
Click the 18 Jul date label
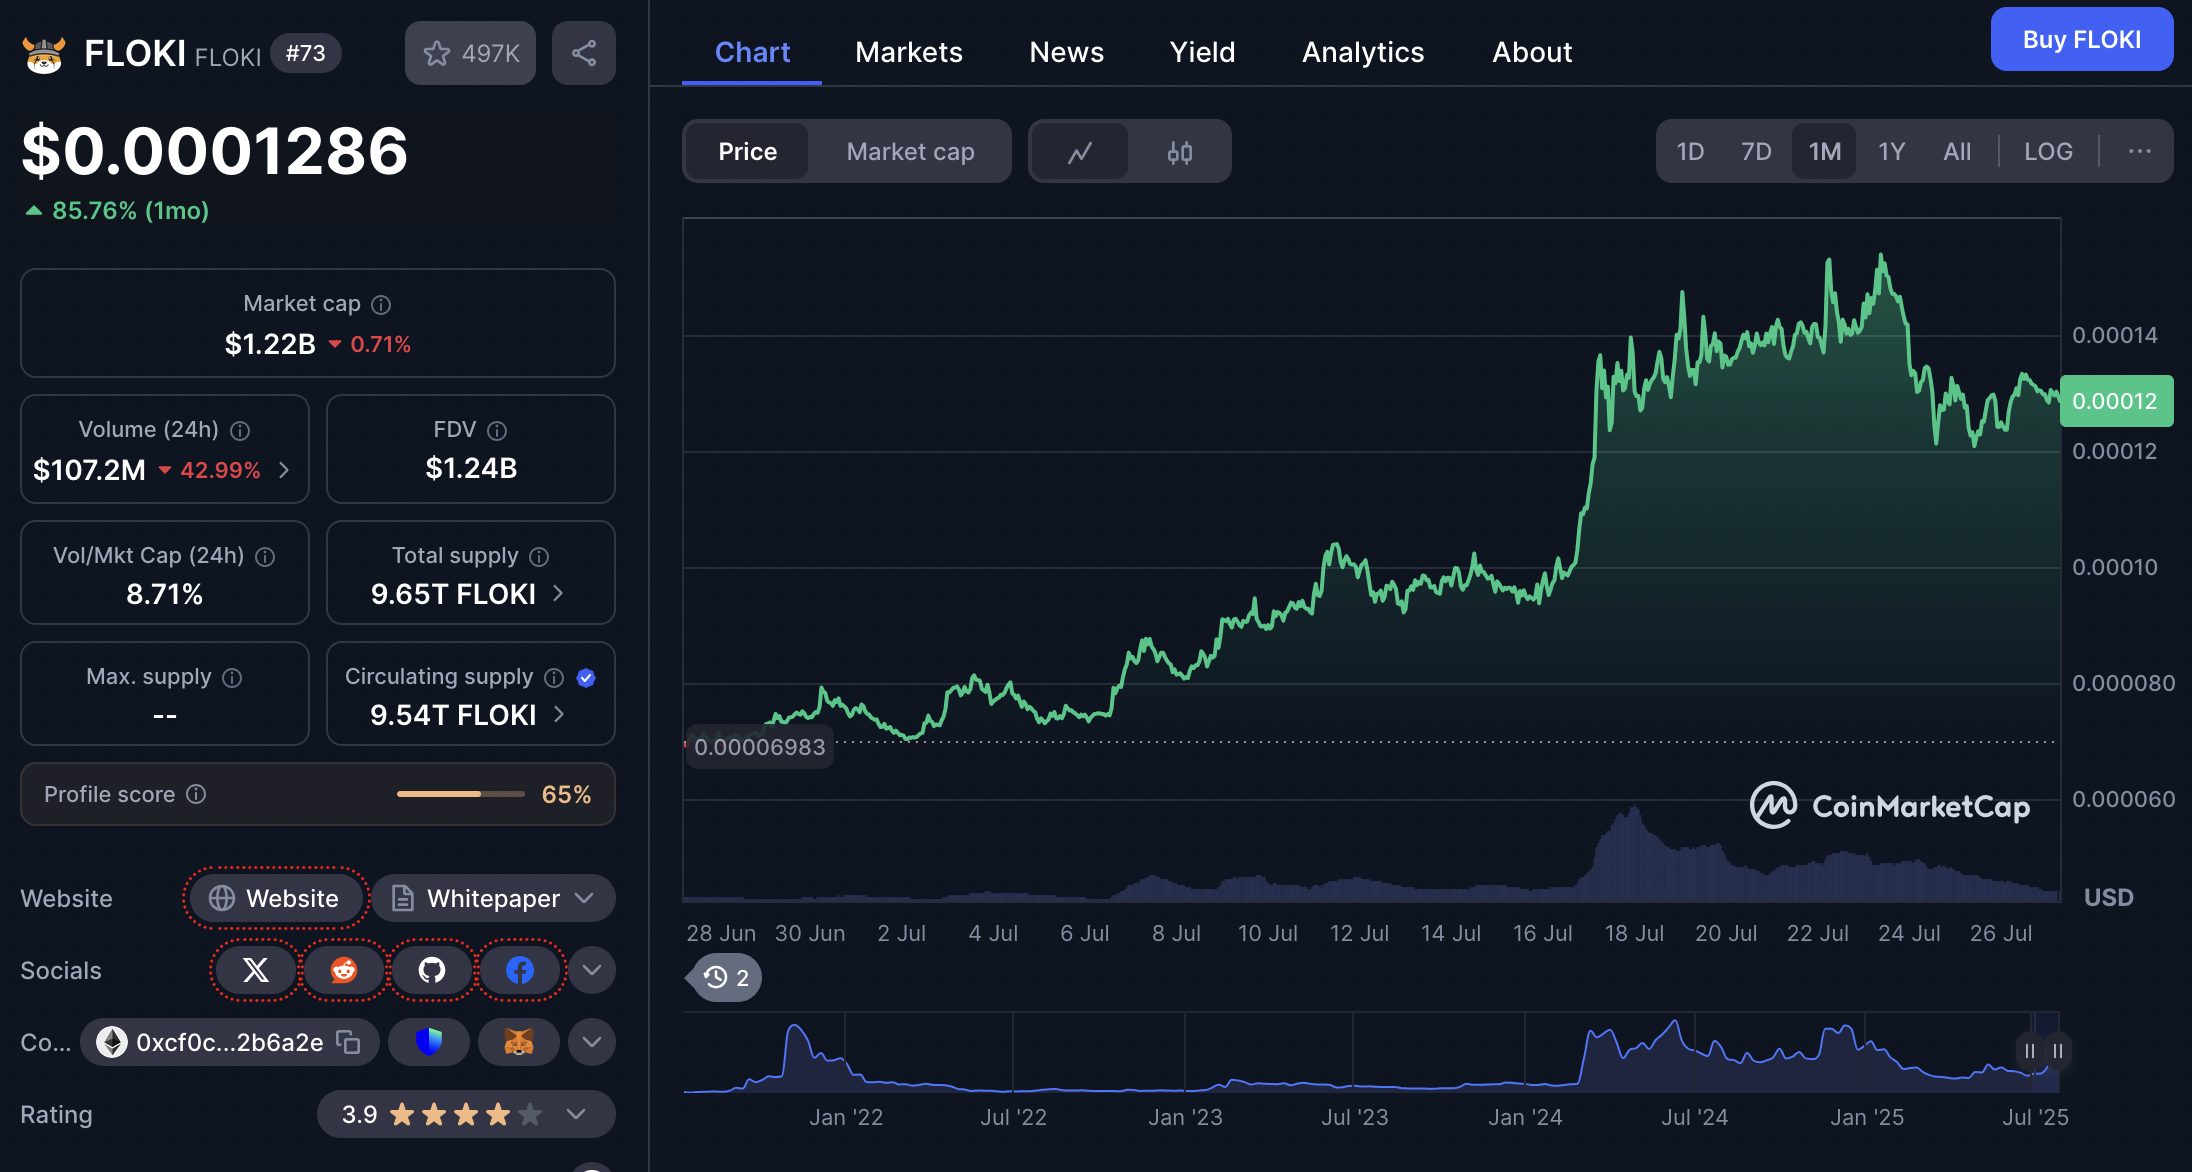(x=1634, y=933)
